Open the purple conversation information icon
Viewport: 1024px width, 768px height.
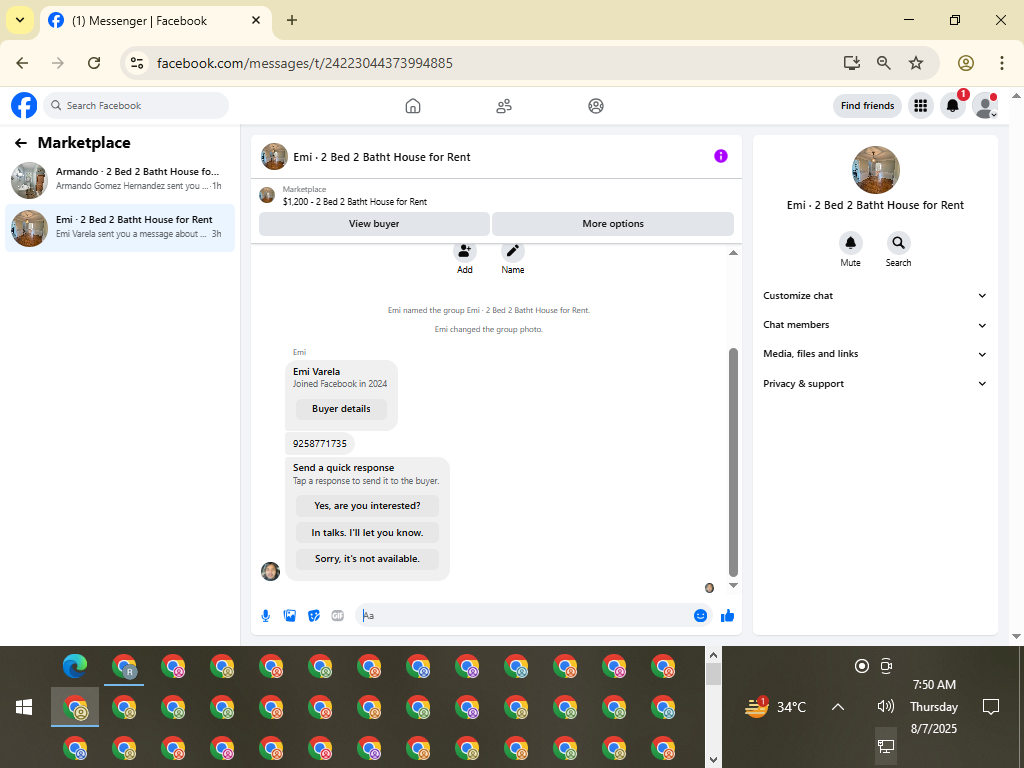(720, 156)
